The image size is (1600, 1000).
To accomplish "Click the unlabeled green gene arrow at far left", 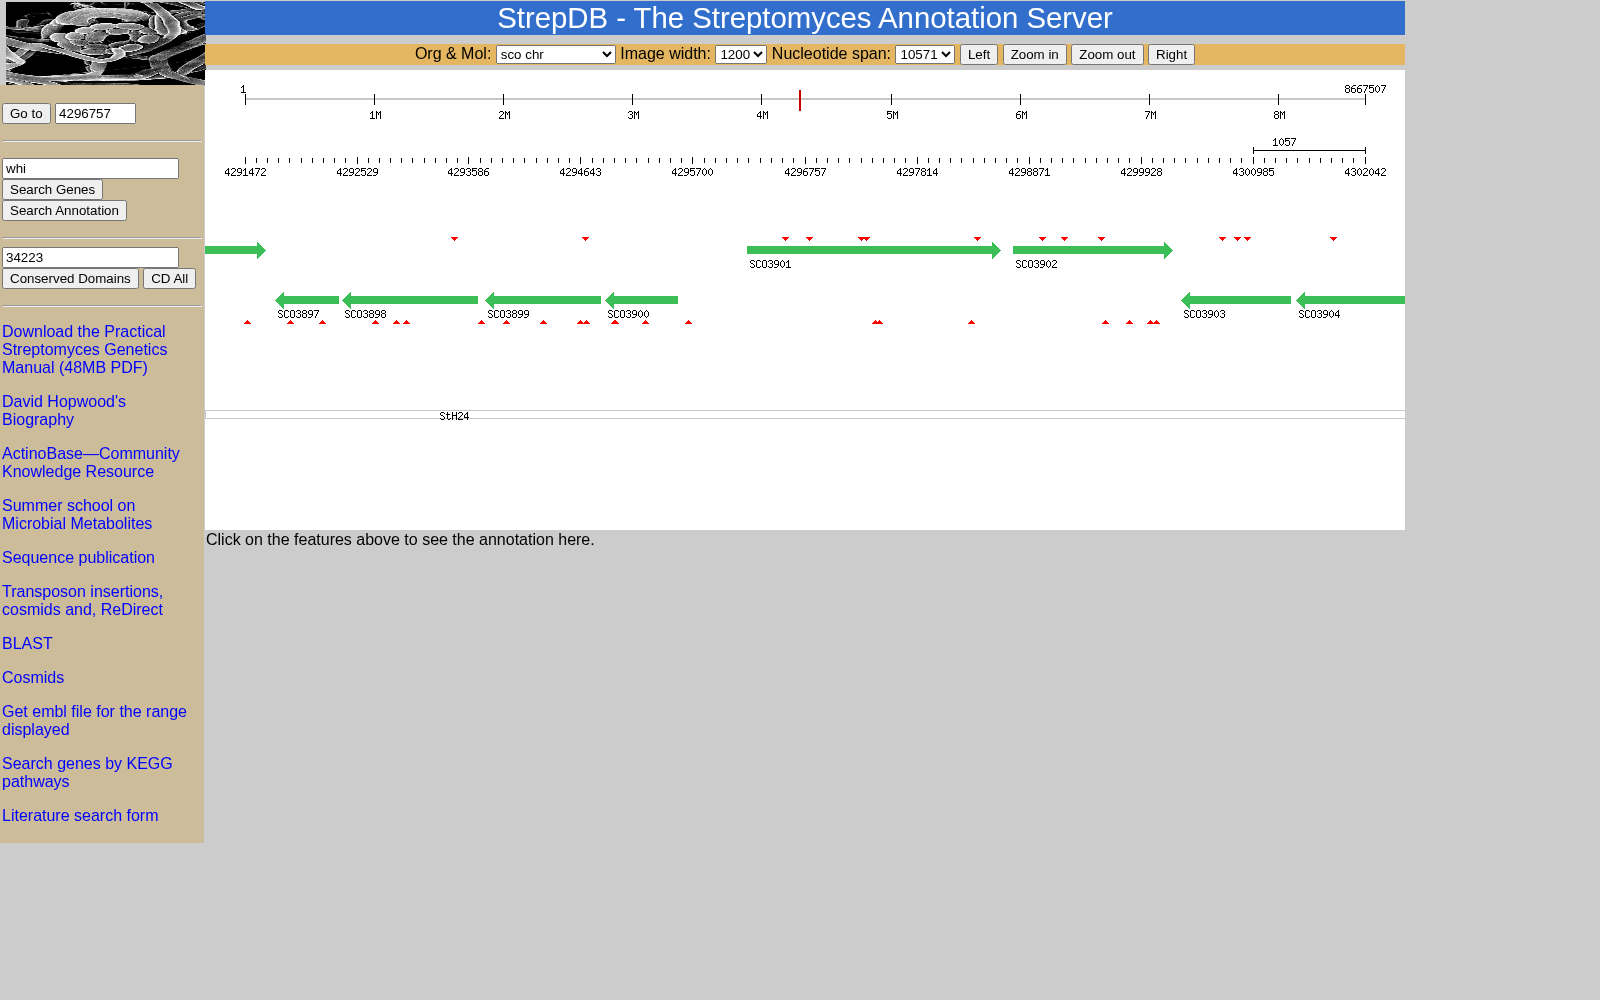I will tap(235, 250).
